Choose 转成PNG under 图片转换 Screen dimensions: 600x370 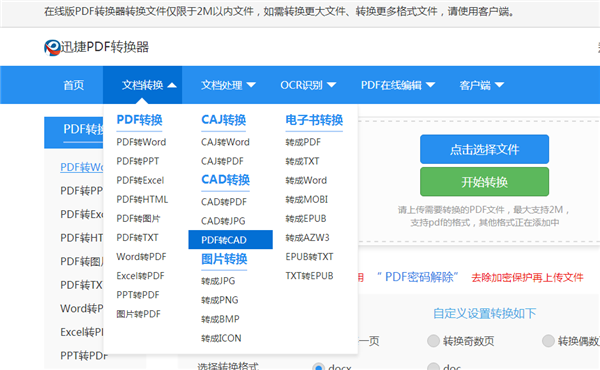(220, 300)
